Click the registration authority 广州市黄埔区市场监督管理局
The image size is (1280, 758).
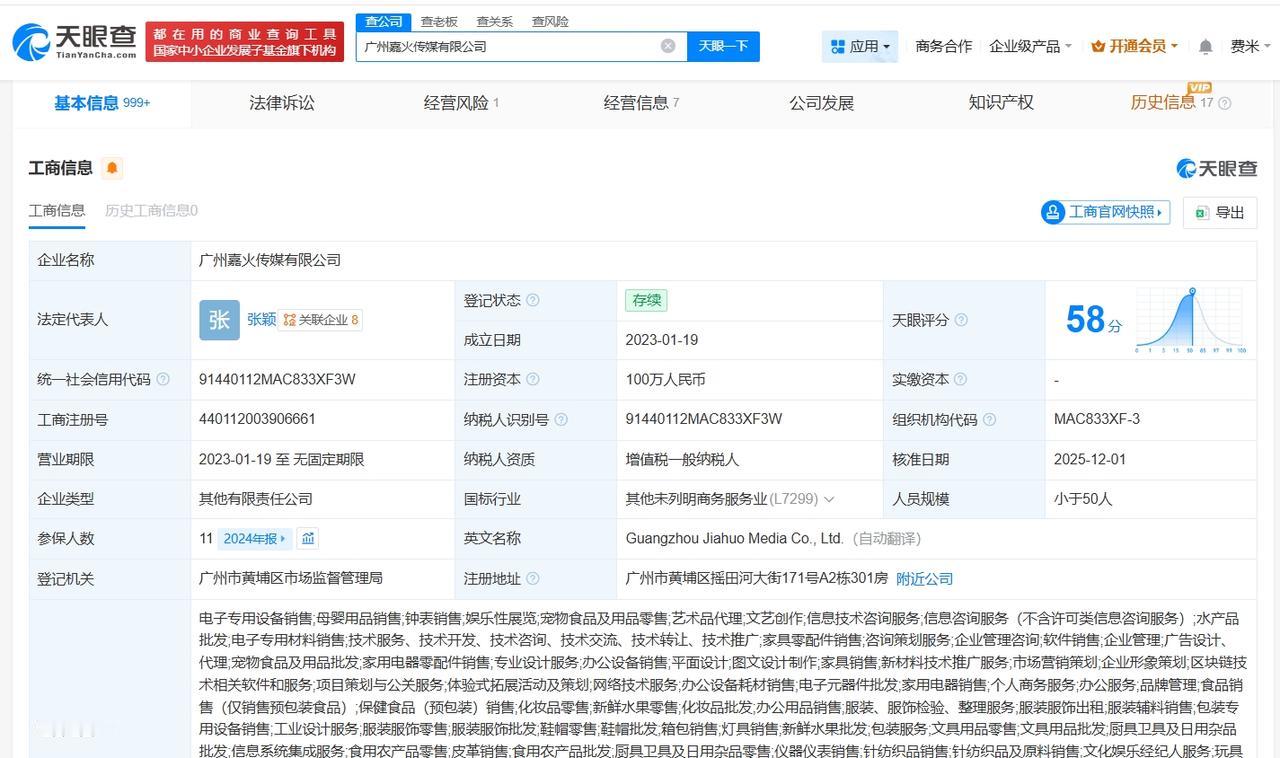[x=291, y=578]
